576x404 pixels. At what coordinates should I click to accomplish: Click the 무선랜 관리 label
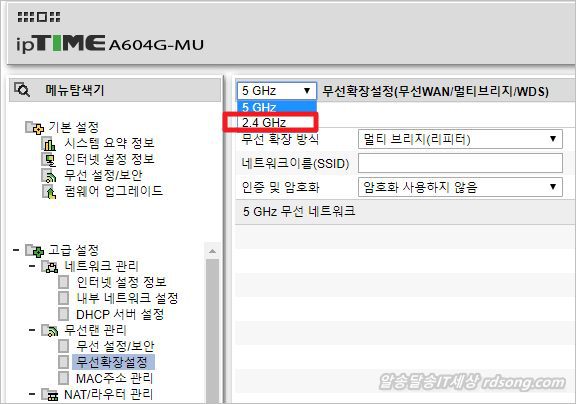[95, 330]
